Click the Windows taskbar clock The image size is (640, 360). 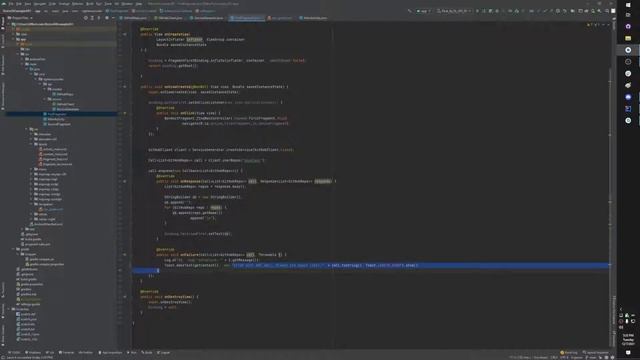point(628,340)
